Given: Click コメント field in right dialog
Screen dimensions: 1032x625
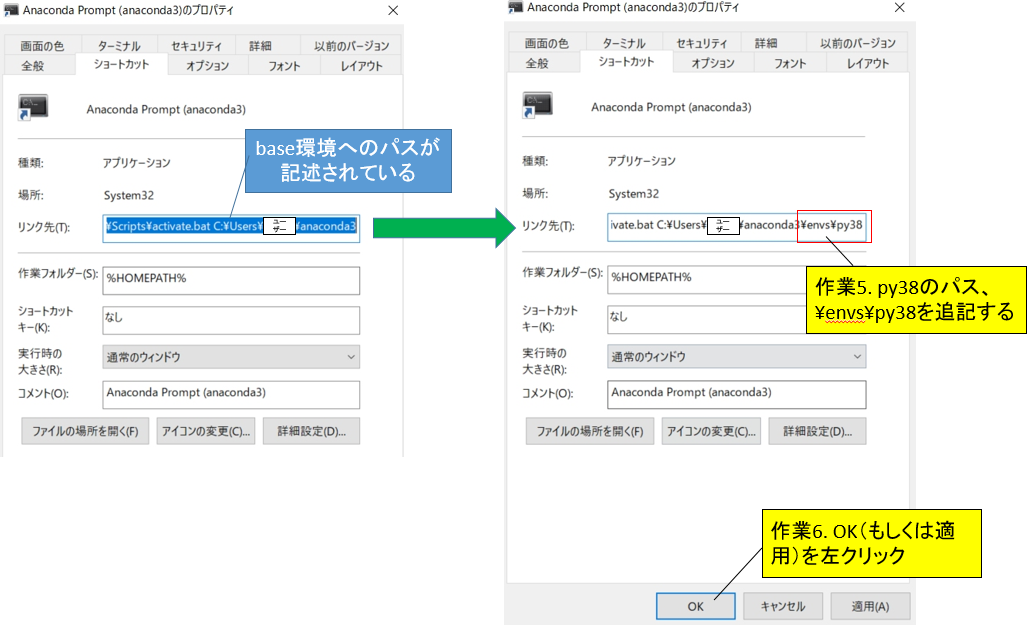Looking at the screenshot, I should [736, 394].
